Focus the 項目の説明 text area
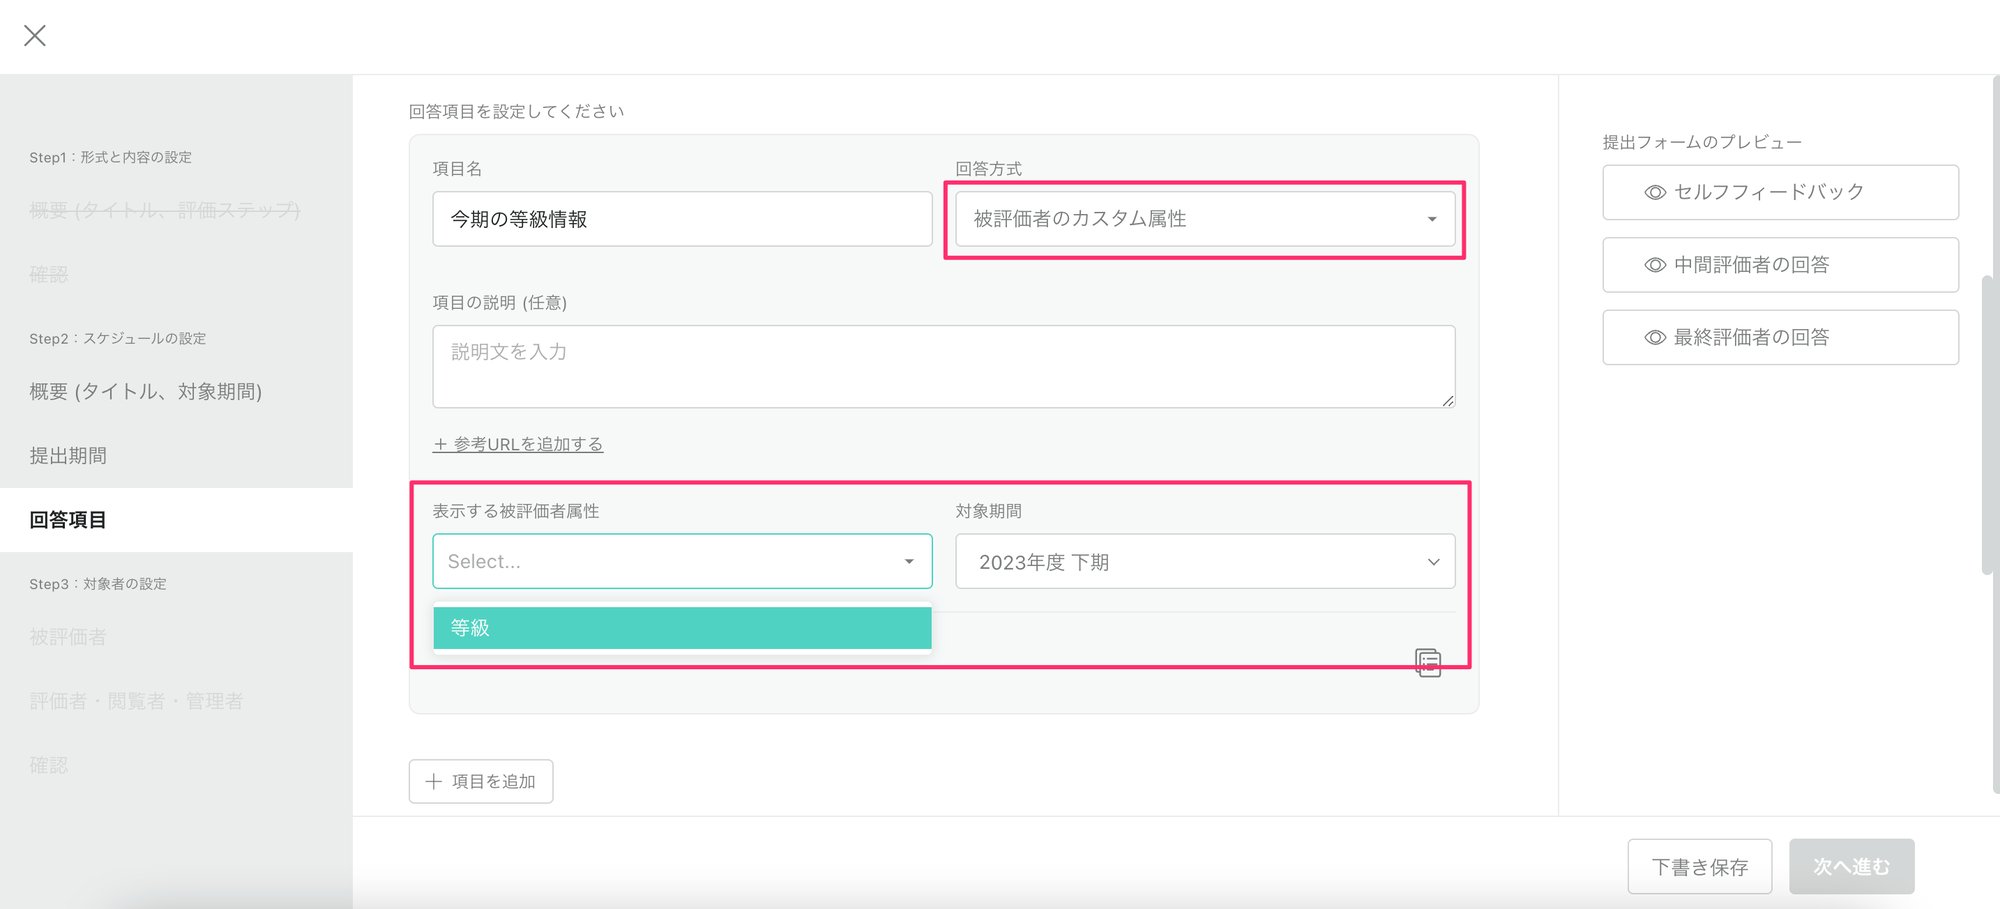The width and height of the screenshot is (2000, 909). click(x=942, y=366)
